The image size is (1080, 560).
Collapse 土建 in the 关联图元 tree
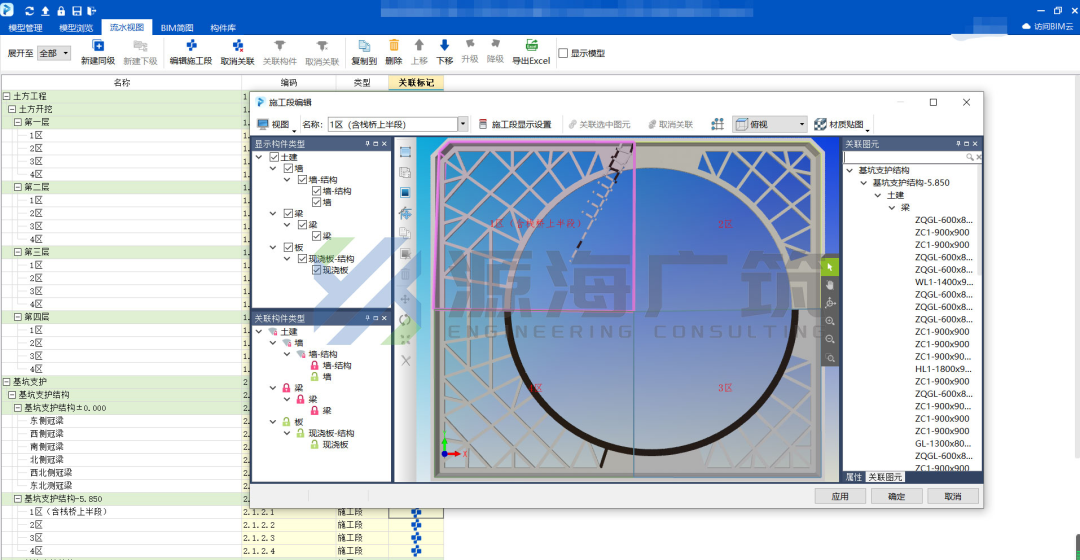tap(878, 196)
